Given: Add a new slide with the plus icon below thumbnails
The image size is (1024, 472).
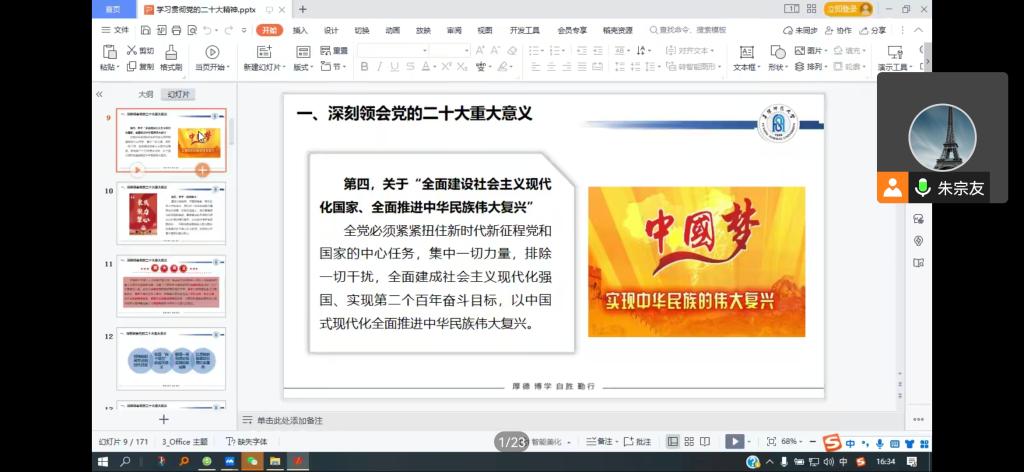Looking at the screenshot, I should [x=164, y=419].
